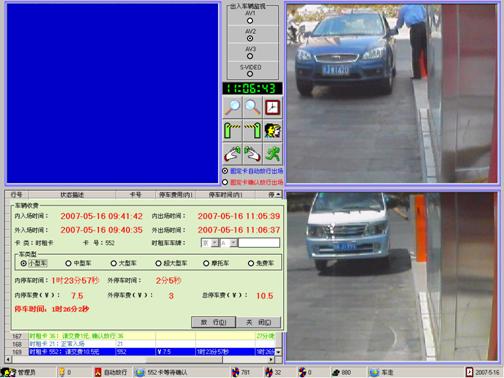Select the AV1 video source radio button
This screenshot has height=378, width=504.
pyautogui.click(x=250, y=21)
